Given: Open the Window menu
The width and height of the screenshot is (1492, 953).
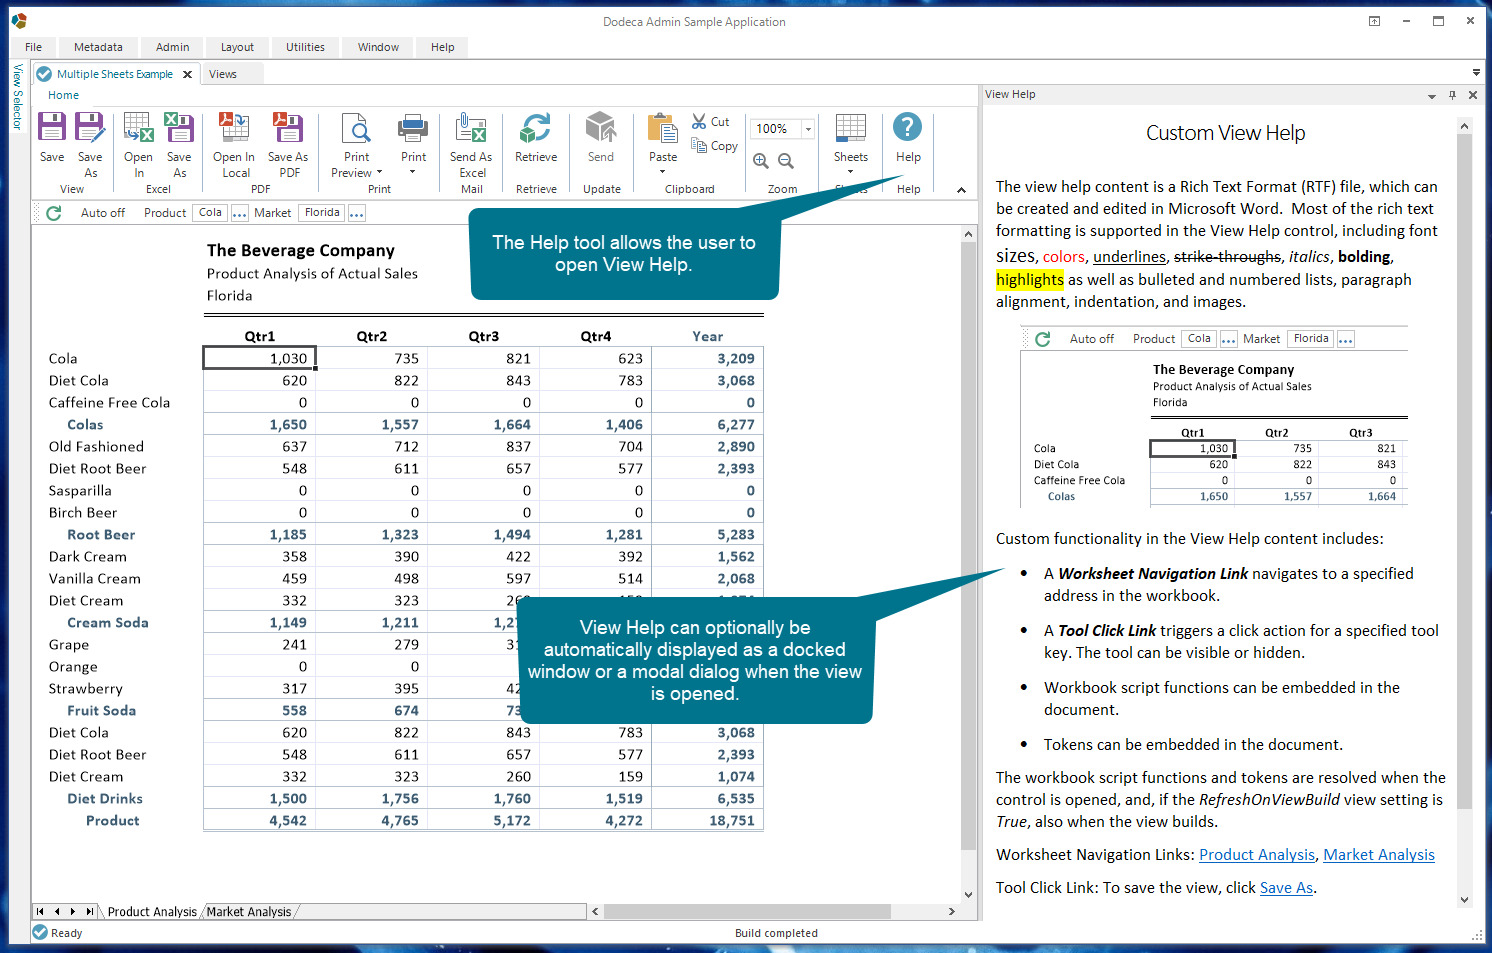Looking at the screenshot, I should 378,47.
